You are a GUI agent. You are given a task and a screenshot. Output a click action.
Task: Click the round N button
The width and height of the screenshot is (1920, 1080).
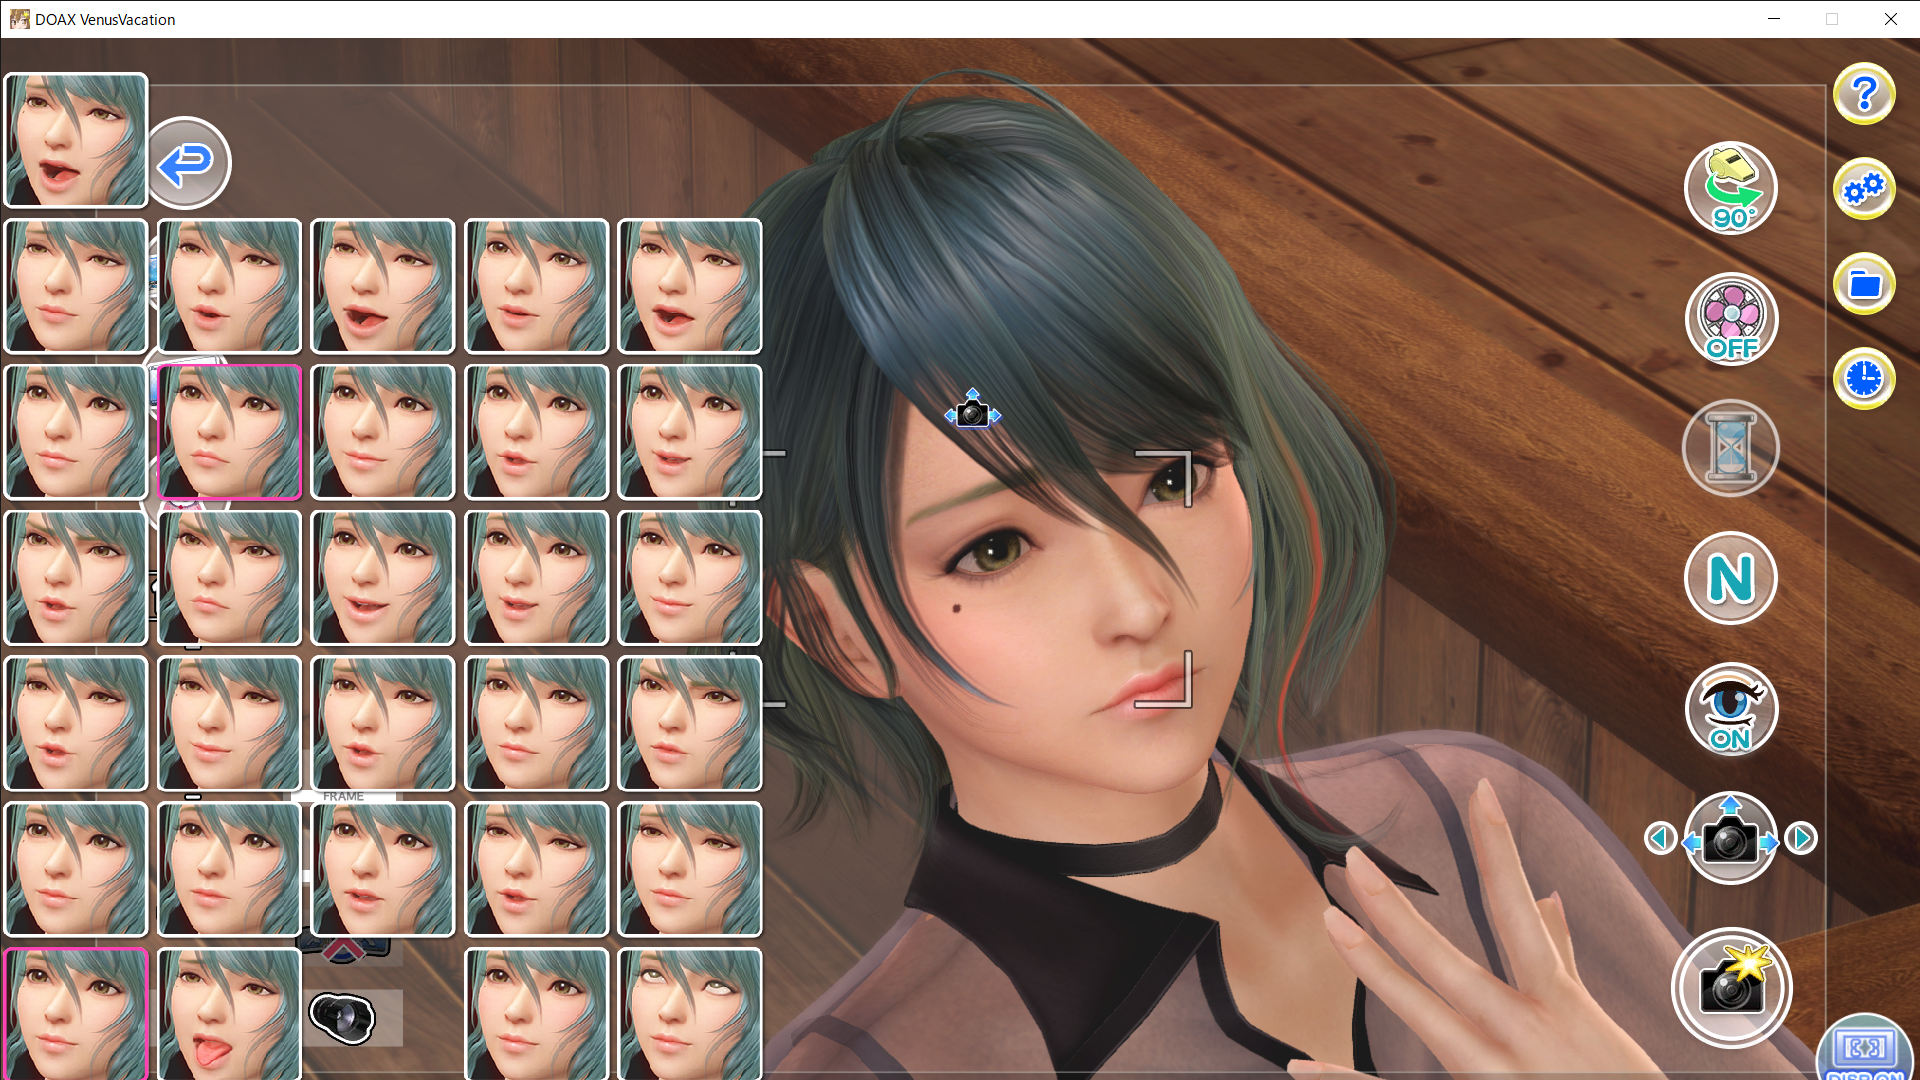coord(1731,578)
